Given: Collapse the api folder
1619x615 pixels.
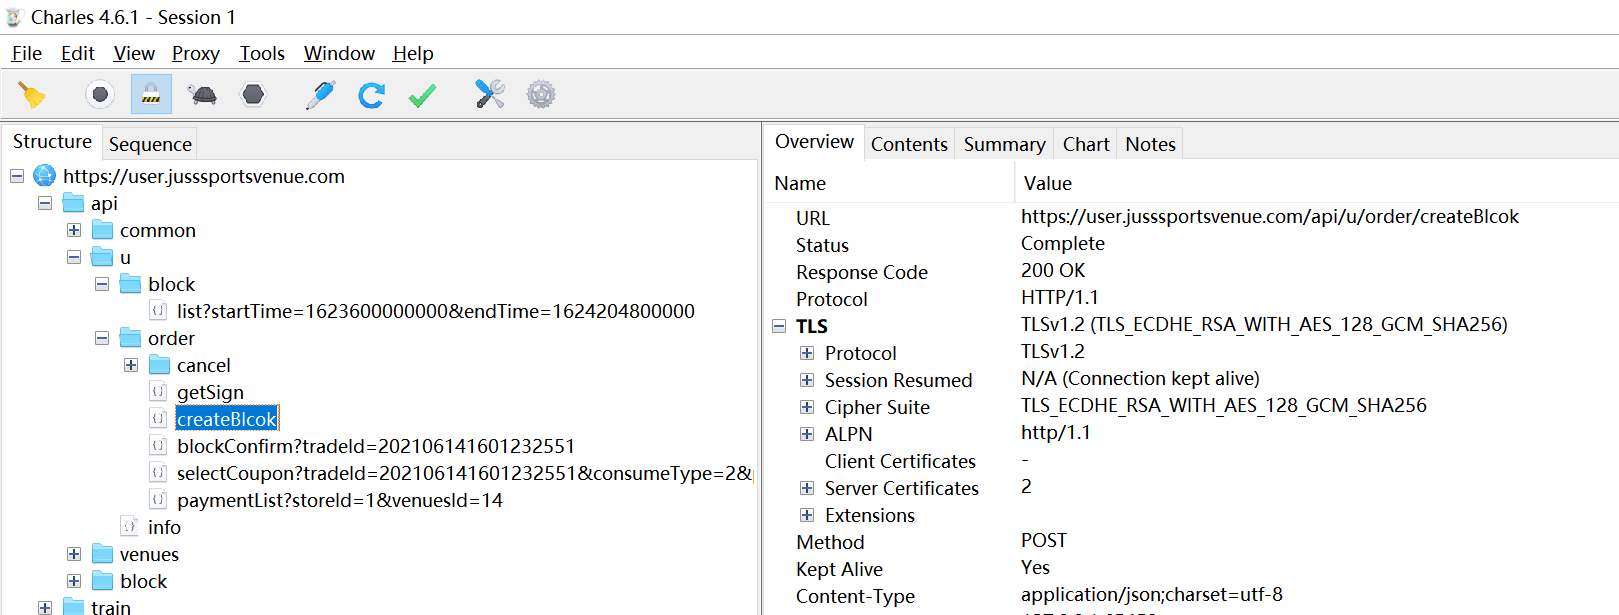Looking at the screenshot, I should pyautogui.click(x=45, y=203).
